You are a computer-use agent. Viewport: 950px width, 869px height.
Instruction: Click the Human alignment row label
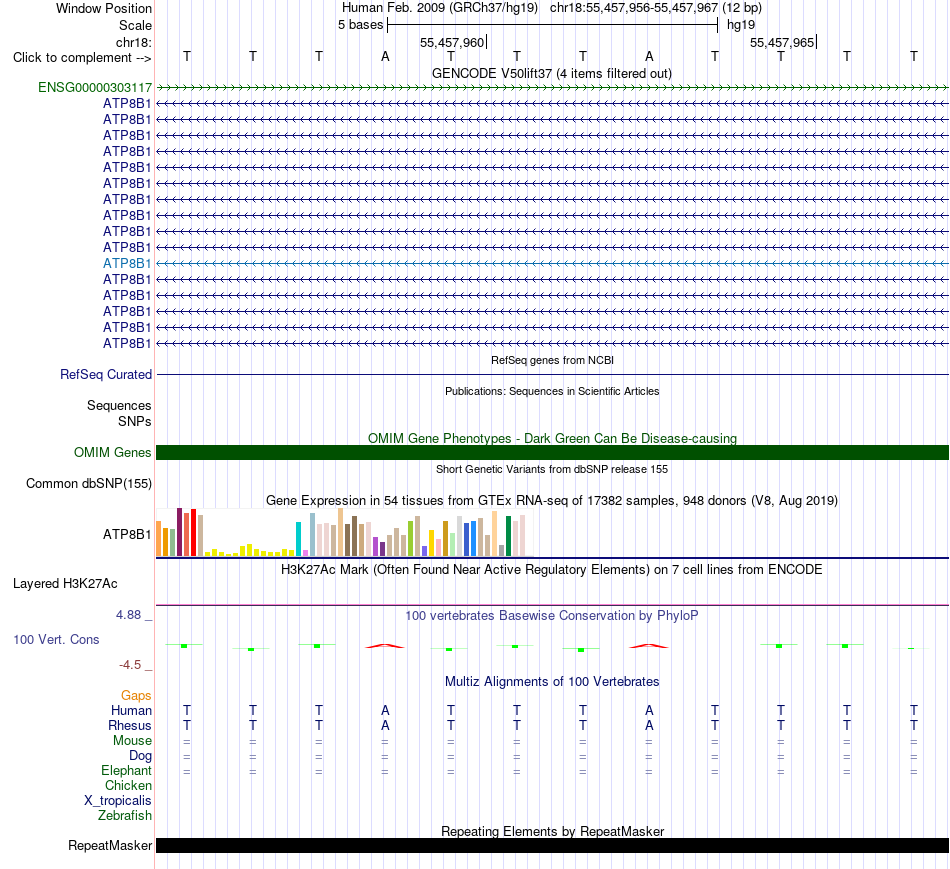(131, 710)
